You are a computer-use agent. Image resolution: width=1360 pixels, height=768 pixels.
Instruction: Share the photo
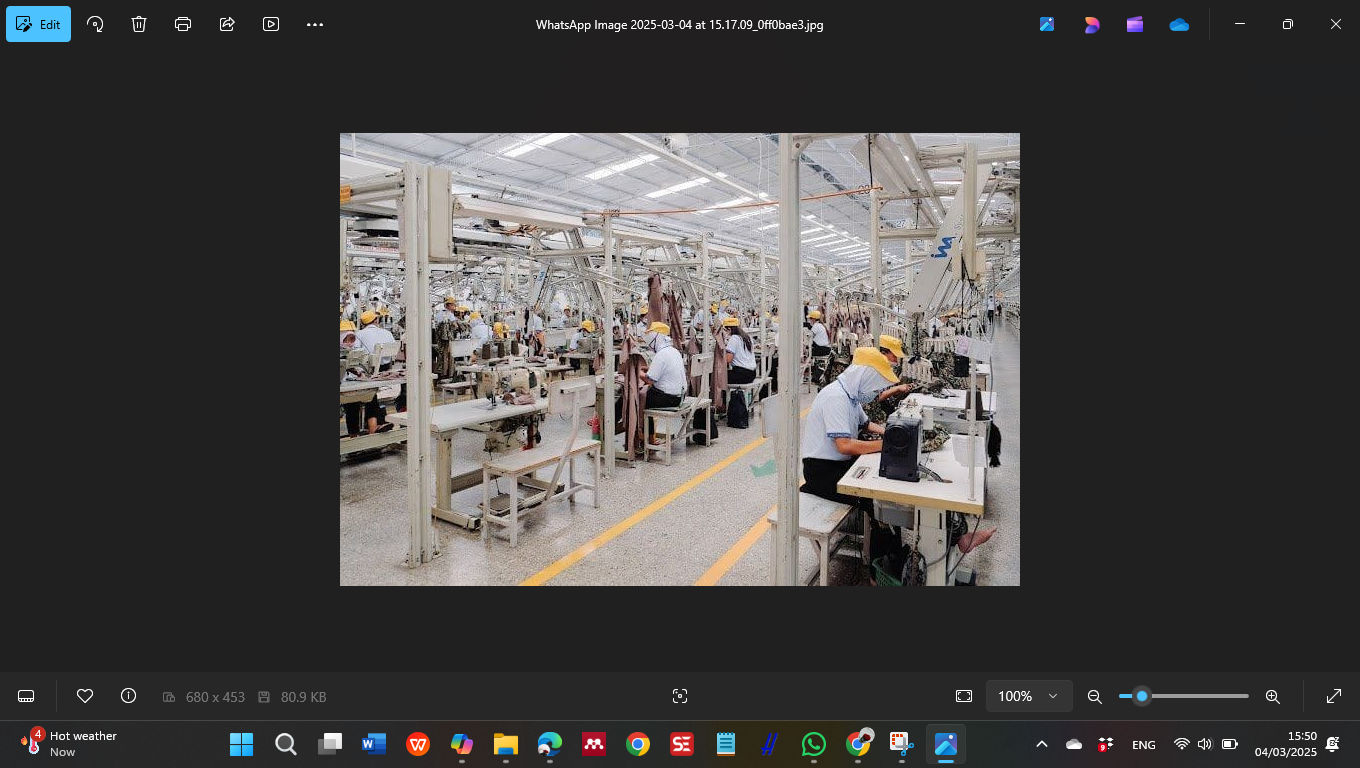[x=227, y=24]
